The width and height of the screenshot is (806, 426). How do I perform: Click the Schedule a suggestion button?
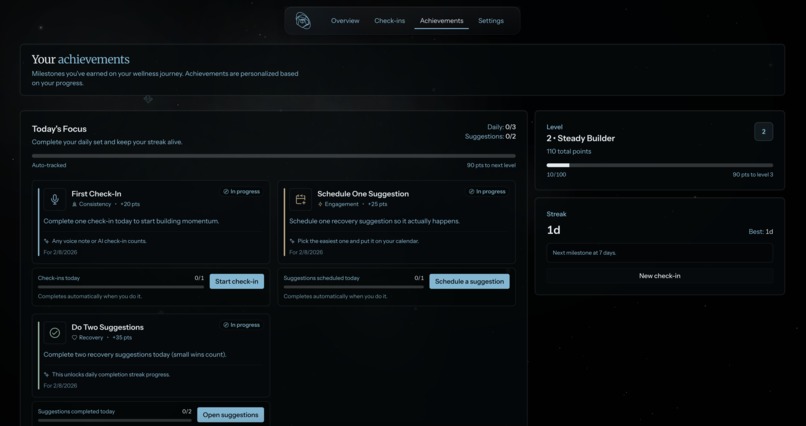click(x=469, y=282)
